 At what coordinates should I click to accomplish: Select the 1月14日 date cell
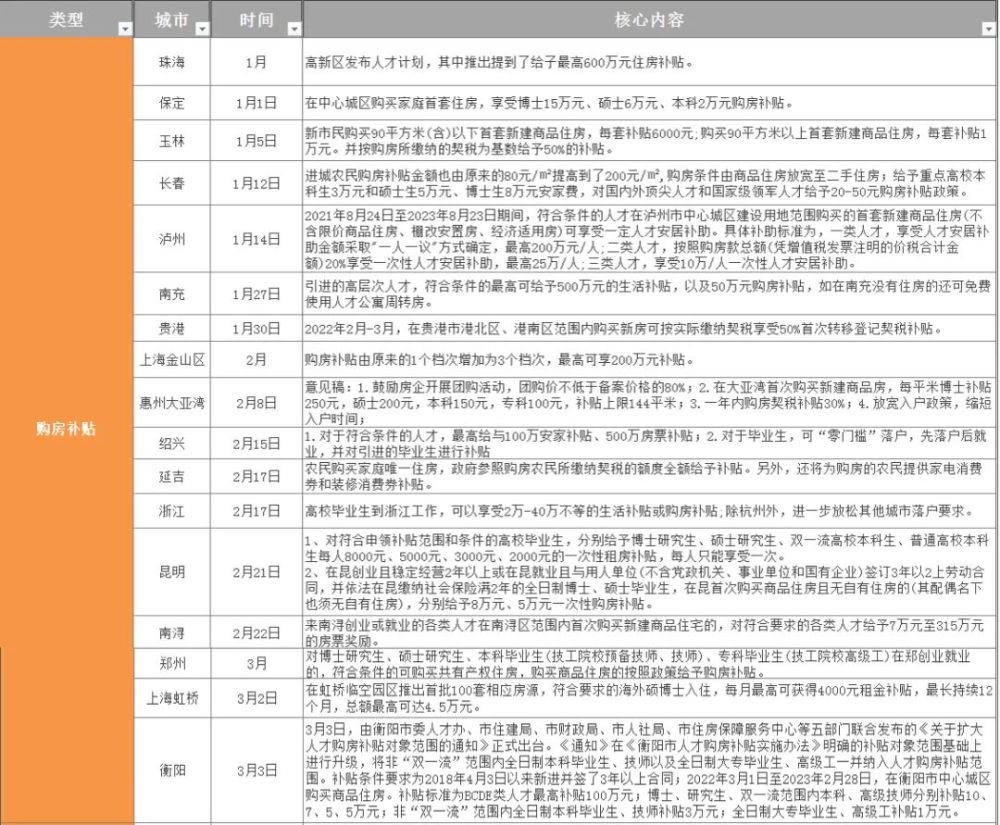(256, 239)
